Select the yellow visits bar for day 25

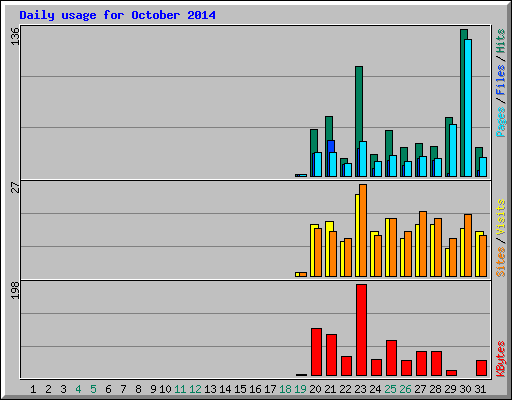387,247
